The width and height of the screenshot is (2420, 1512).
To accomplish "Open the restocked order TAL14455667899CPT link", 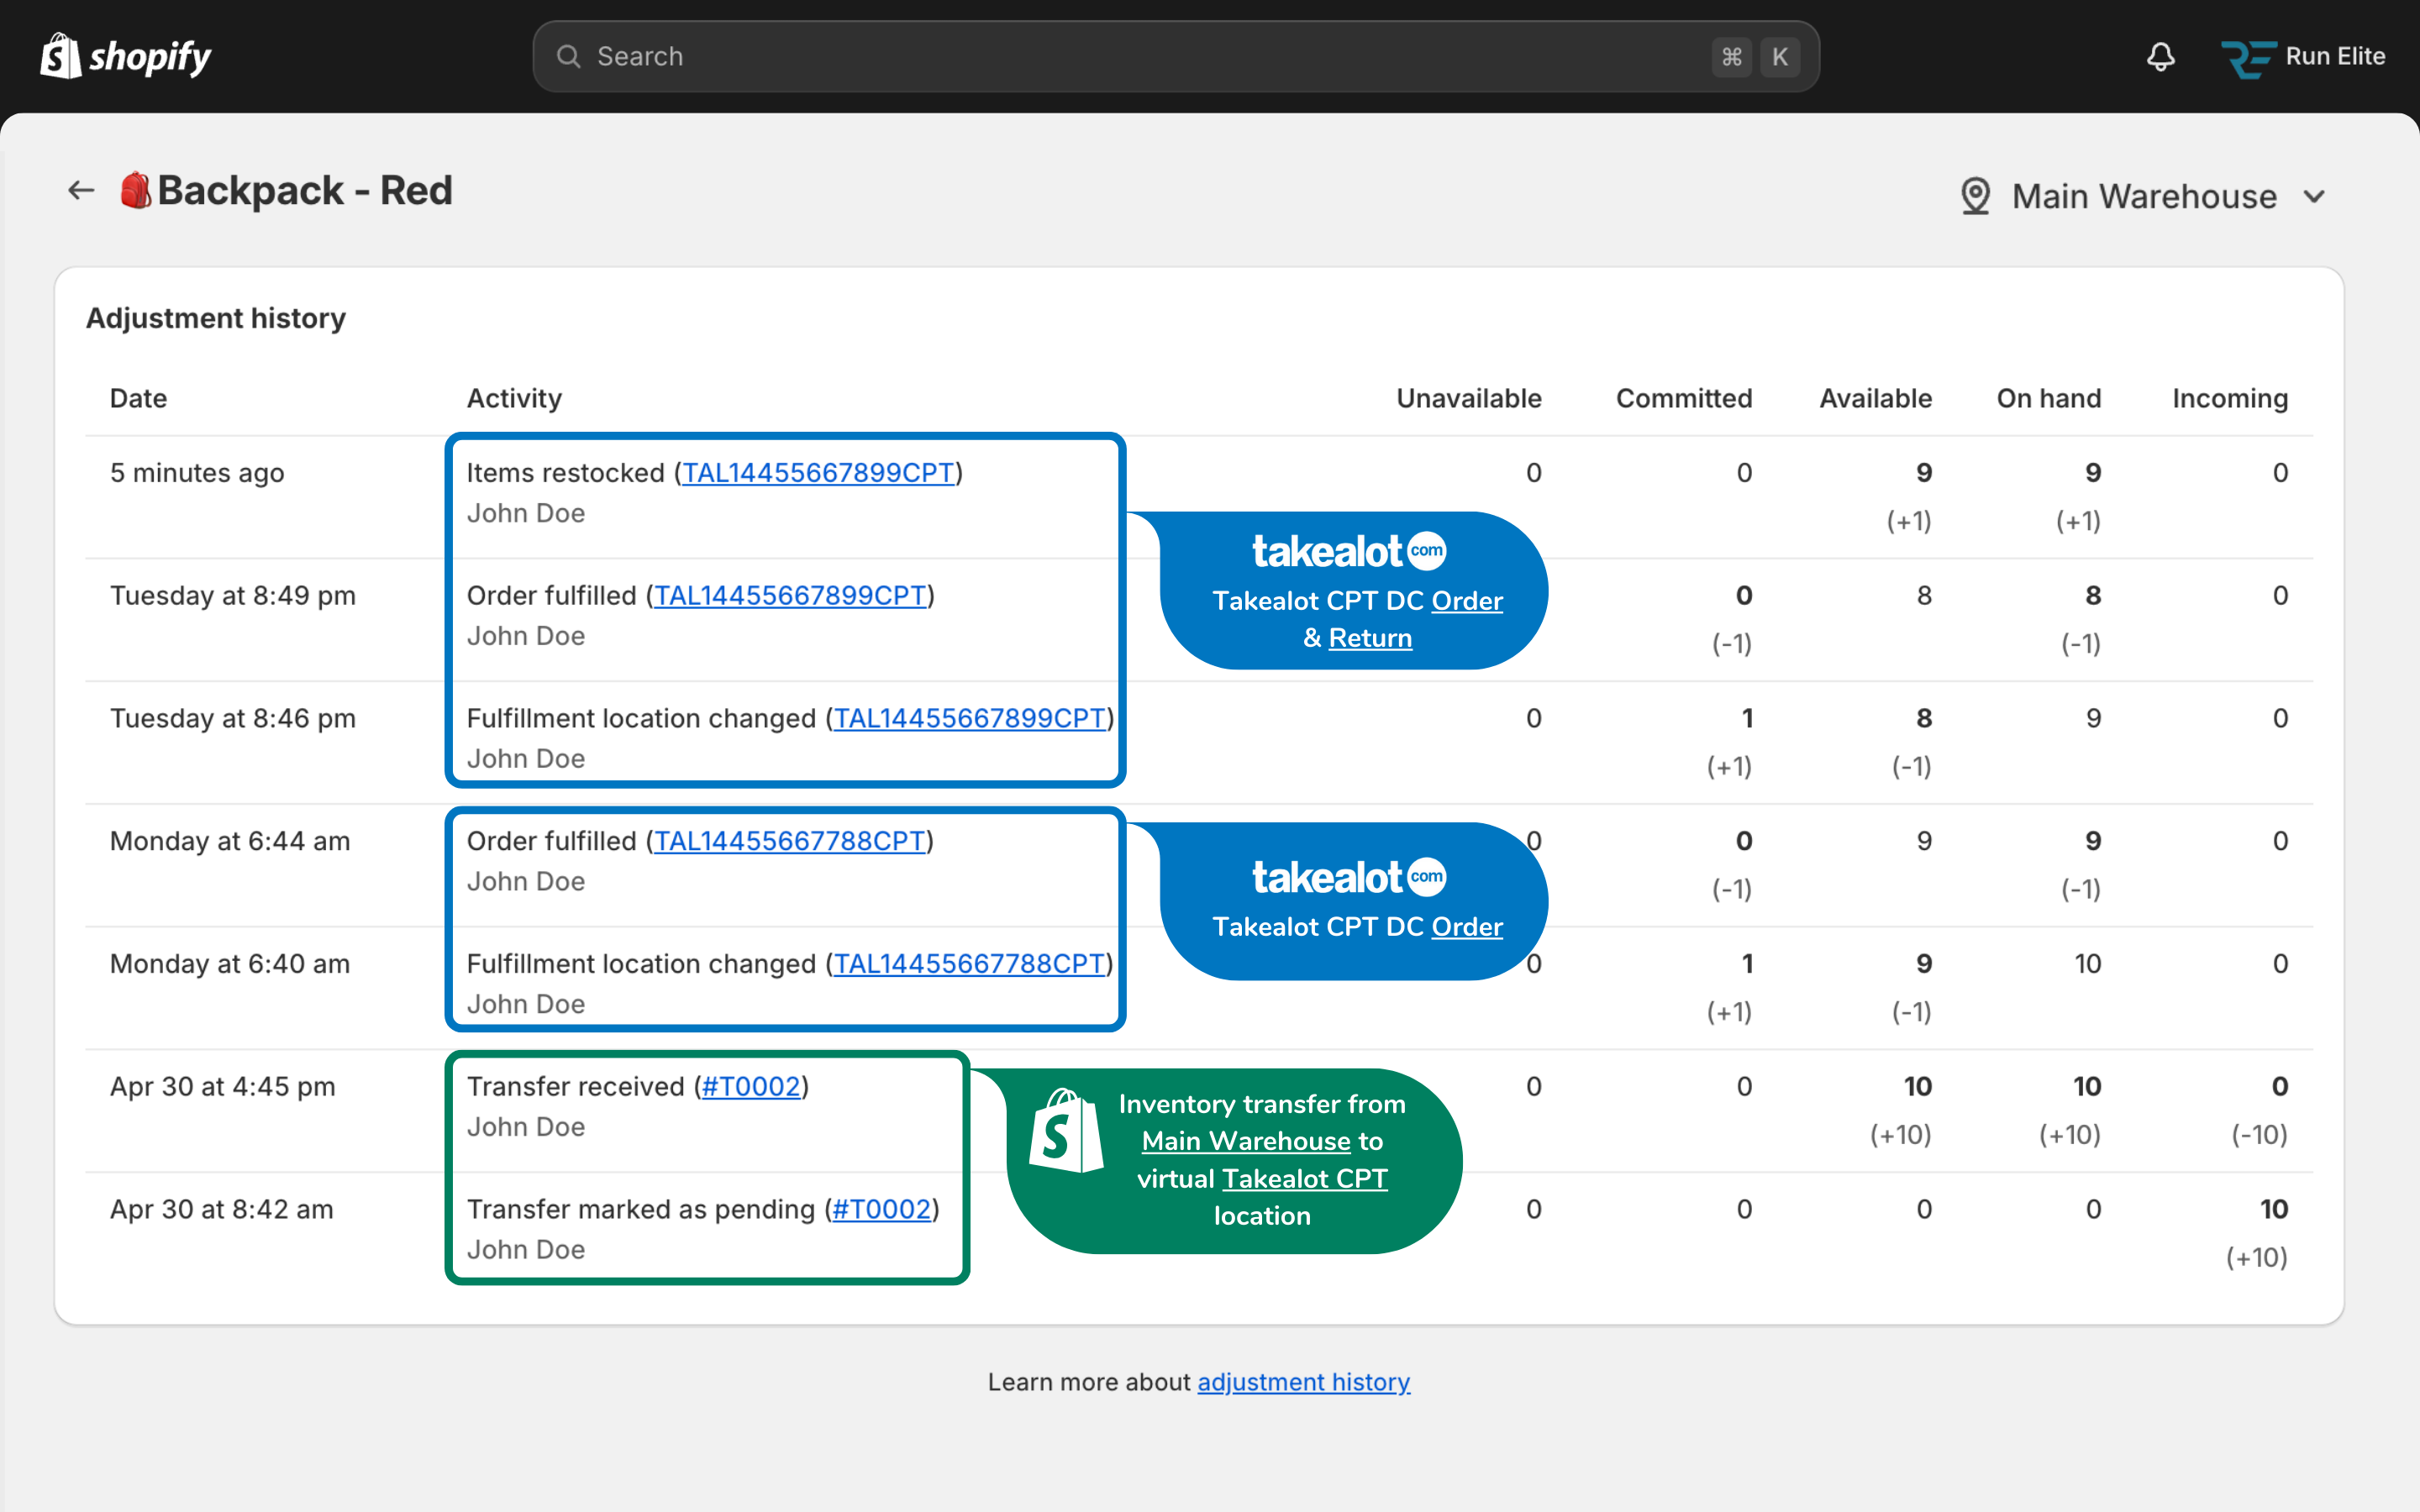I will (x=818, y=473).
